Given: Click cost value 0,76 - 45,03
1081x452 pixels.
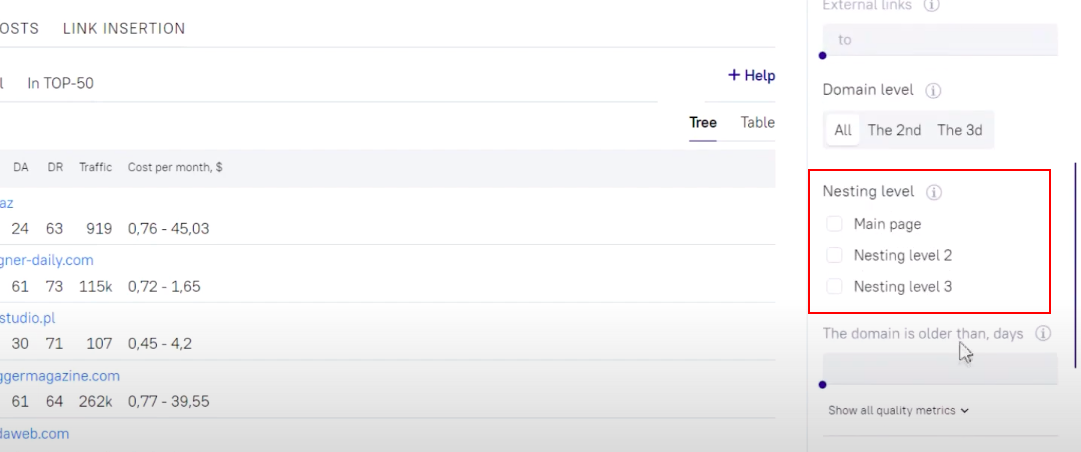Looking at the screenshot, I should [x=168, y=229].
